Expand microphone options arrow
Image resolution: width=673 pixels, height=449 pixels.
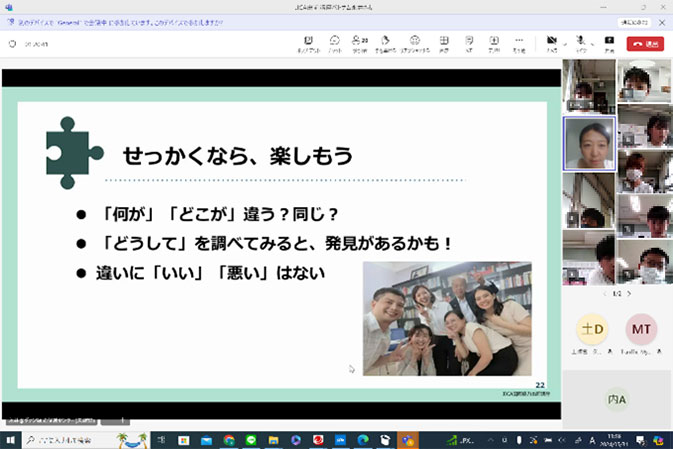tap(593, 44)
